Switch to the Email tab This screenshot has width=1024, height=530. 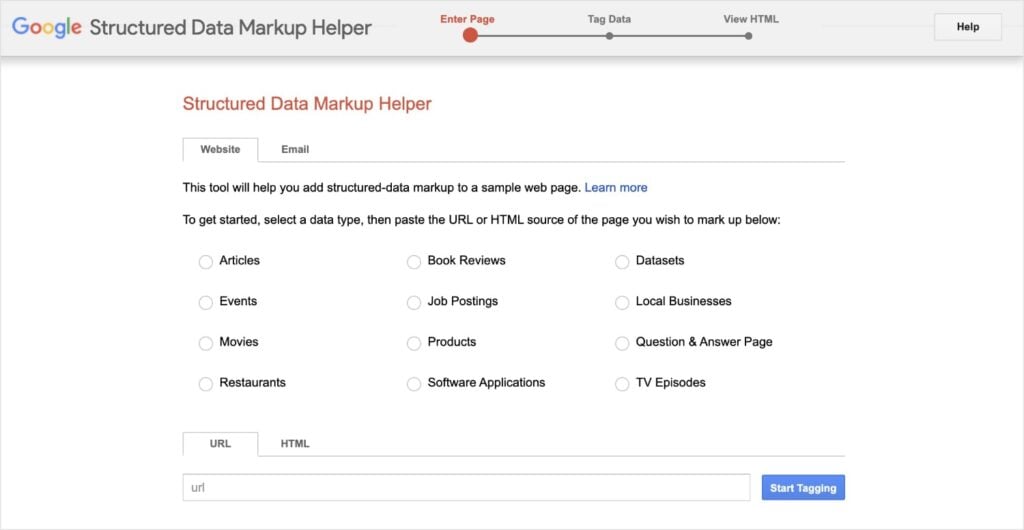(x=295, y=149)
